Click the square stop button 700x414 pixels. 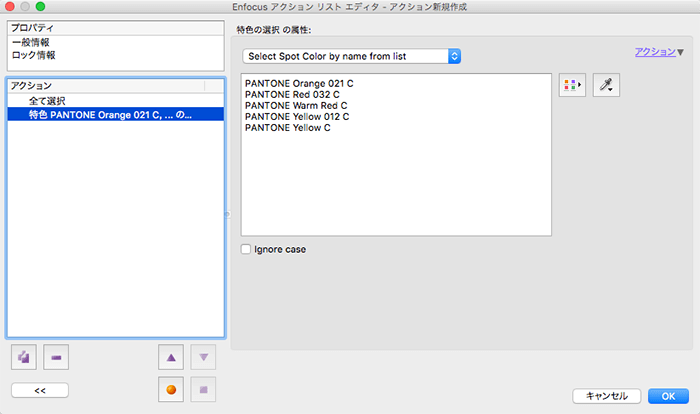pos(203,389)
